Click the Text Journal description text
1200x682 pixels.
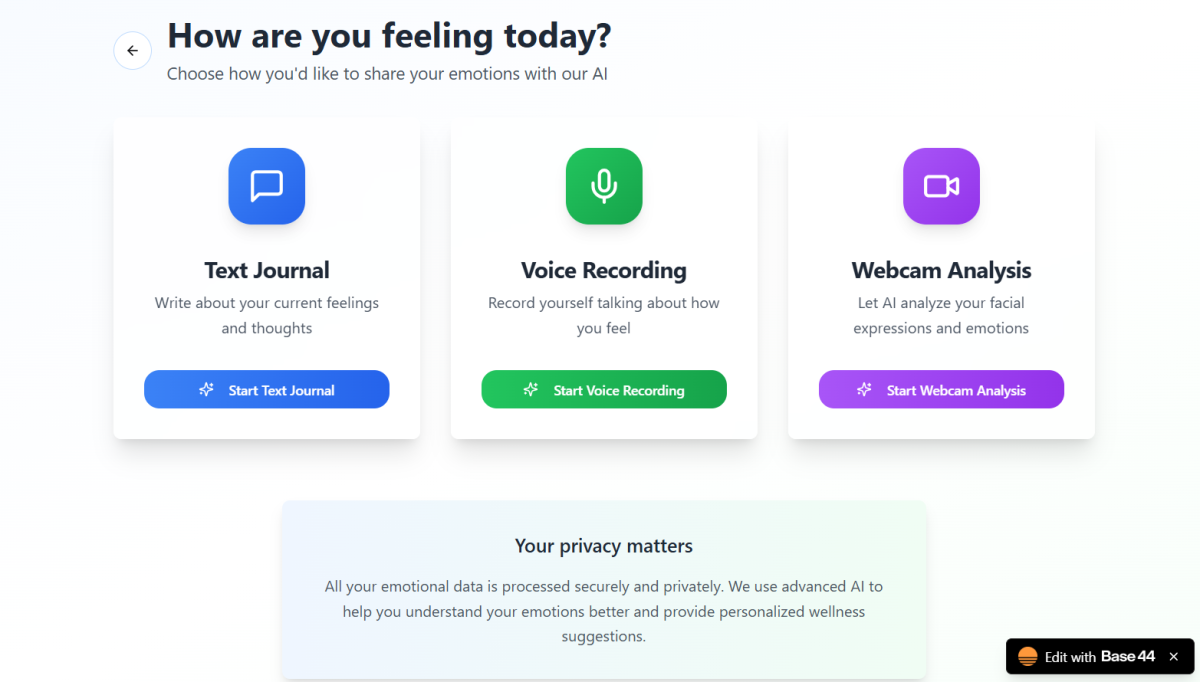click(x=267, y=315)
